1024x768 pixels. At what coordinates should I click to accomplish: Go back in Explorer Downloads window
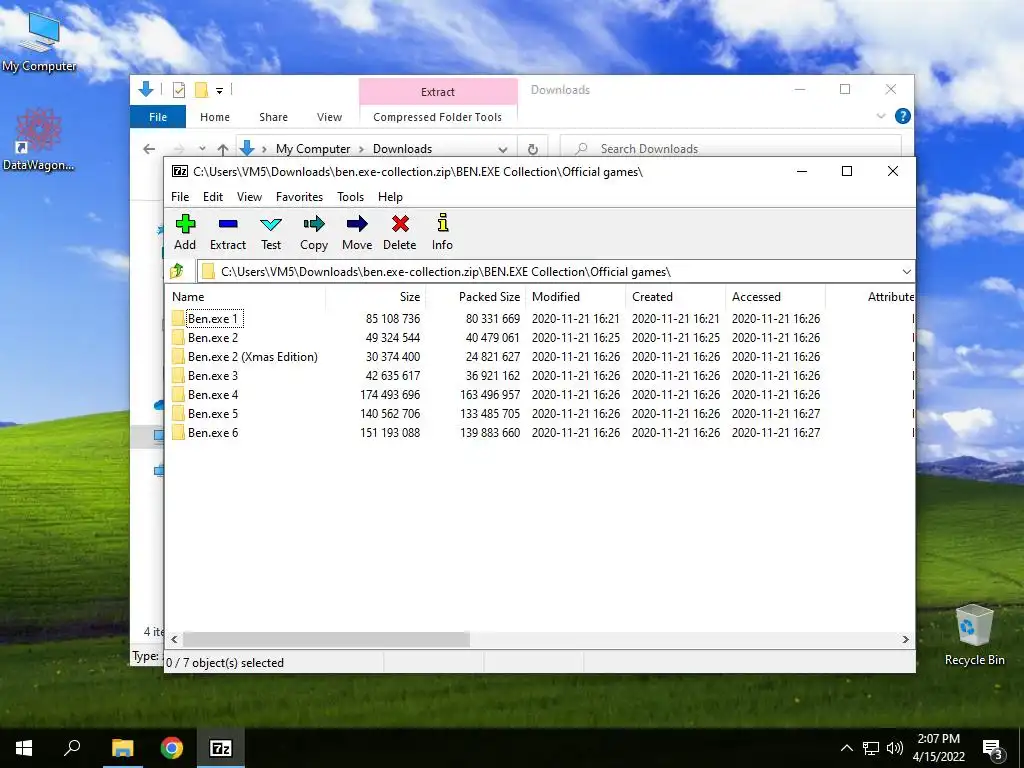[x=149, y=149]
